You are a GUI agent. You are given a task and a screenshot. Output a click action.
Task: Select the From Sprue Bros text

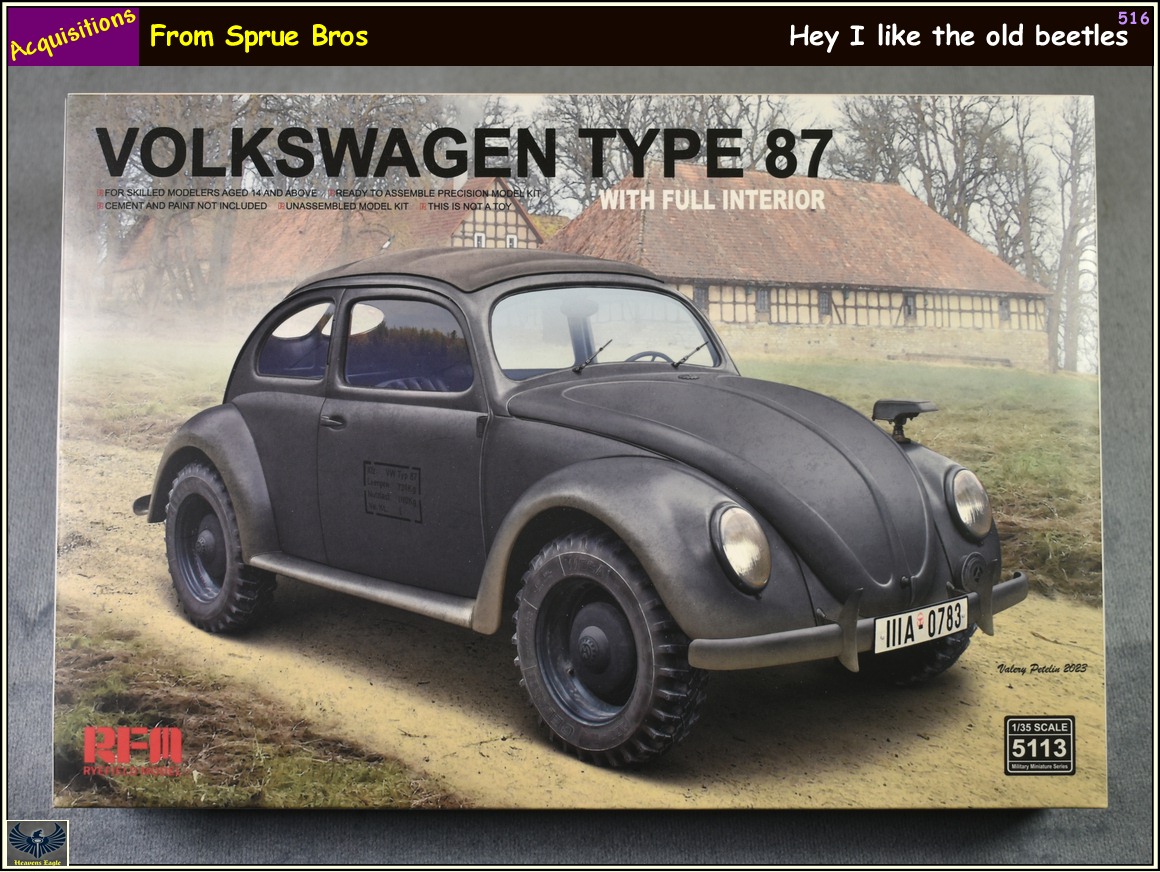(x=258, y=37)
